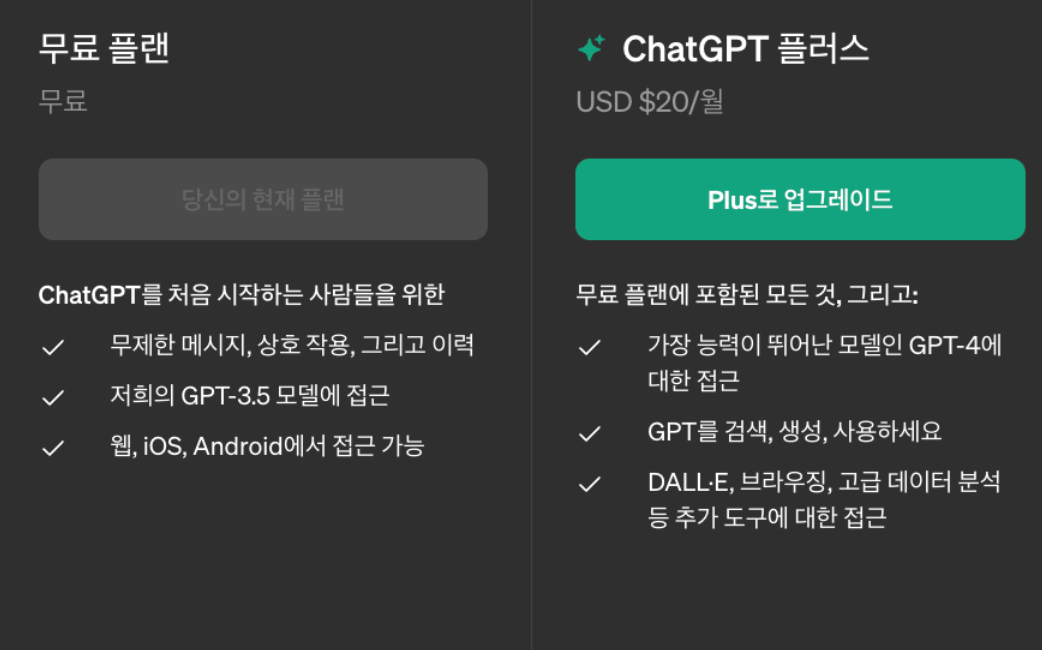Click the Plus로 업그레이드 button

pos(799,199)
